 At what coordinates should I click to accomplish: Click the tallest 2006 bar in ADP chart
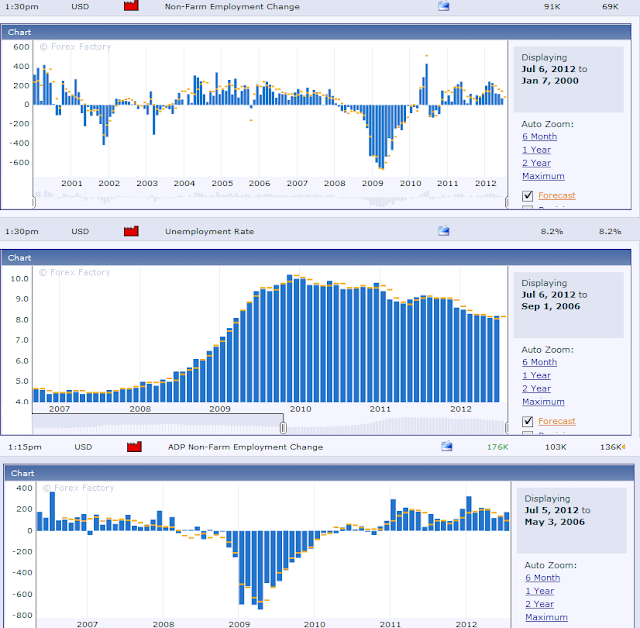coord(52,511)
